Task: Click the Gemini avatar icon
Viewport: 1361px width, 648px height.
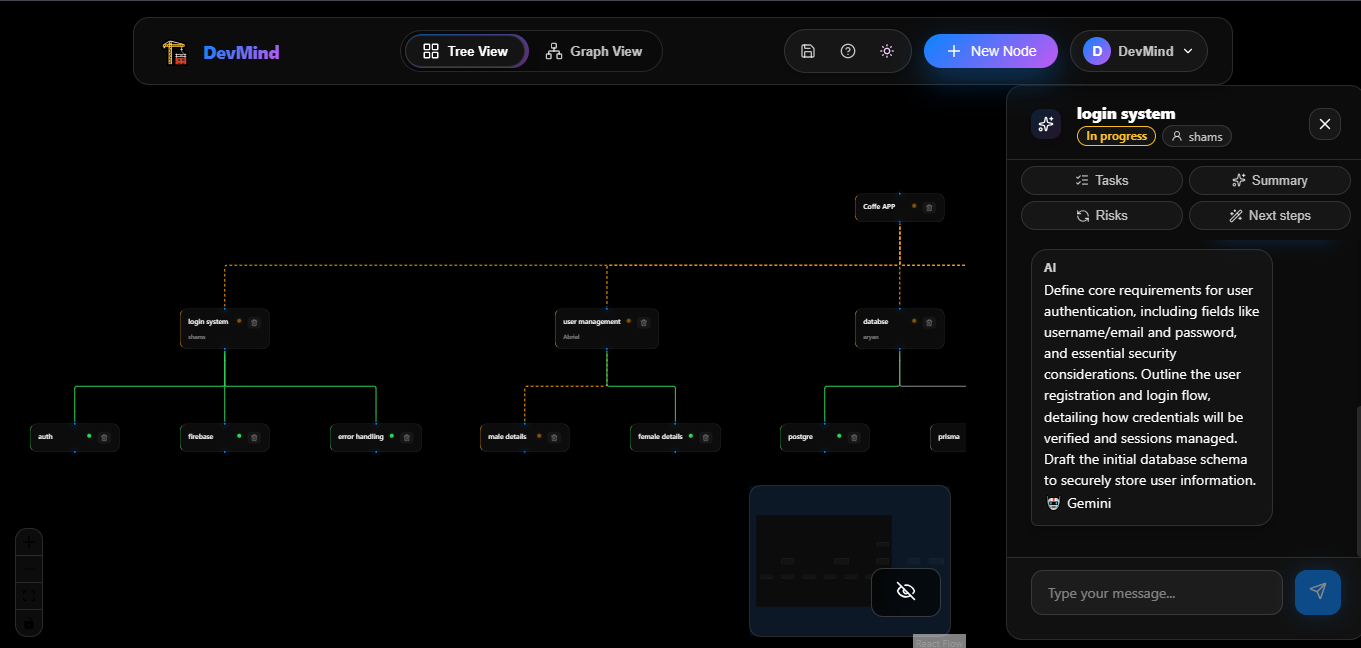Action: [1053, 503]
